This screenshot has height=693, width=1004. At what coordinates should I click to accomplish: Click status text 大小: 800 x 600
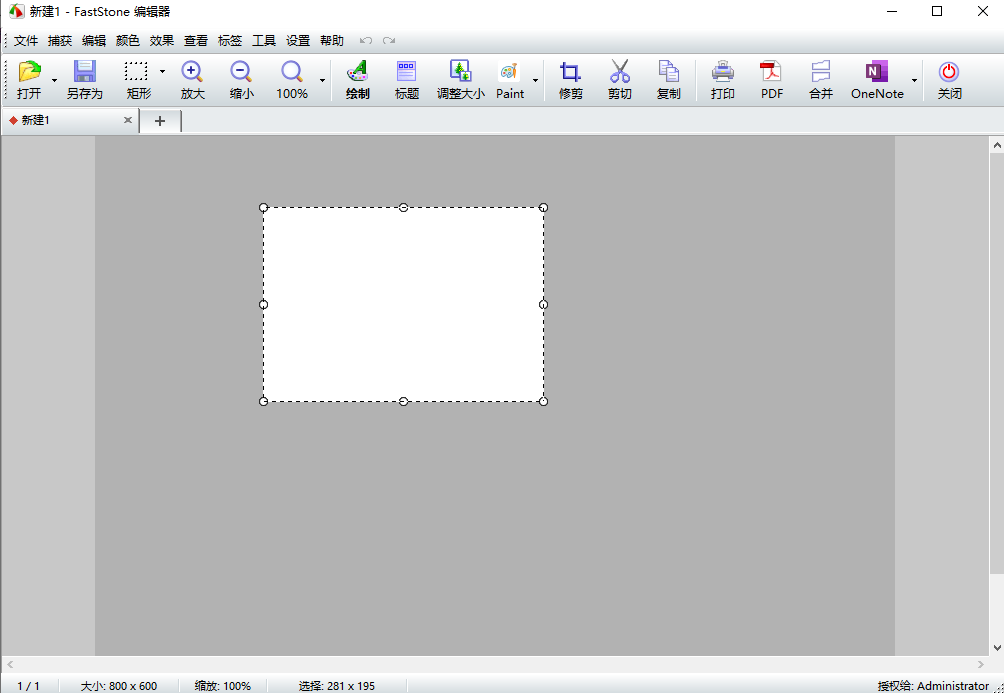tap(118, 686)
